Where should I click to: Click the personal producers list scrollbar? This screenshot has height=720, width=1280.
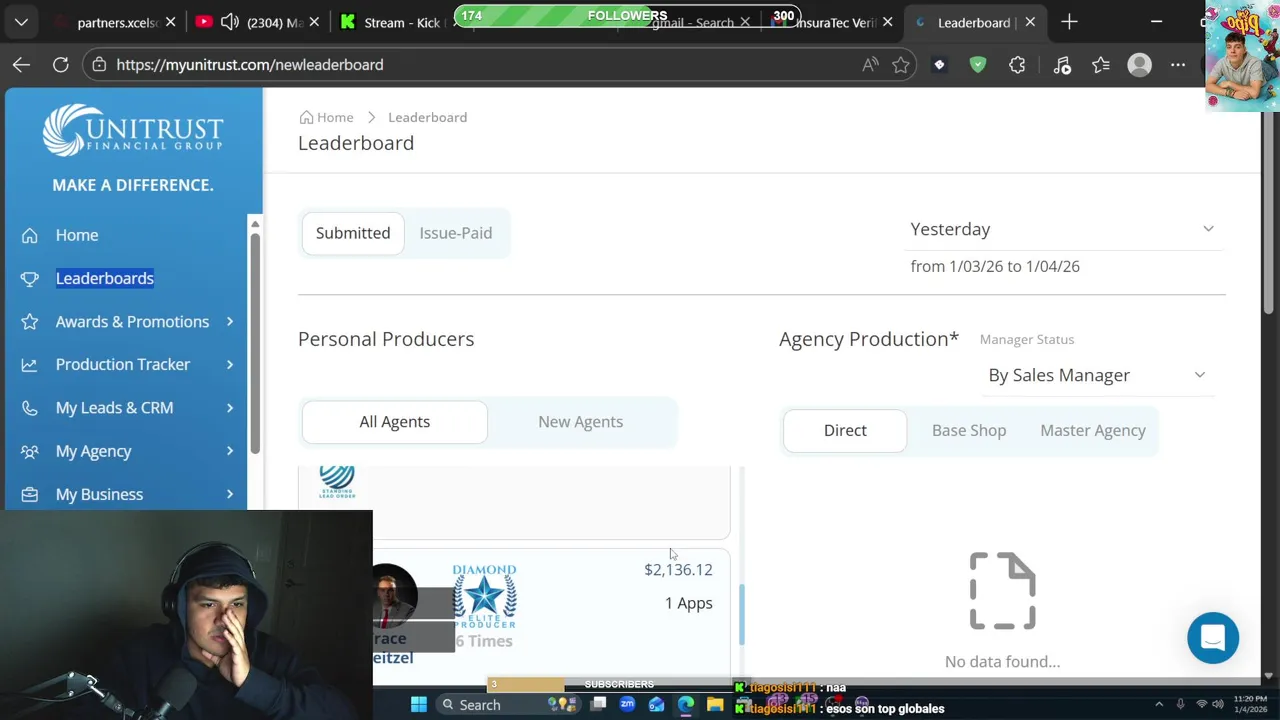742,614
